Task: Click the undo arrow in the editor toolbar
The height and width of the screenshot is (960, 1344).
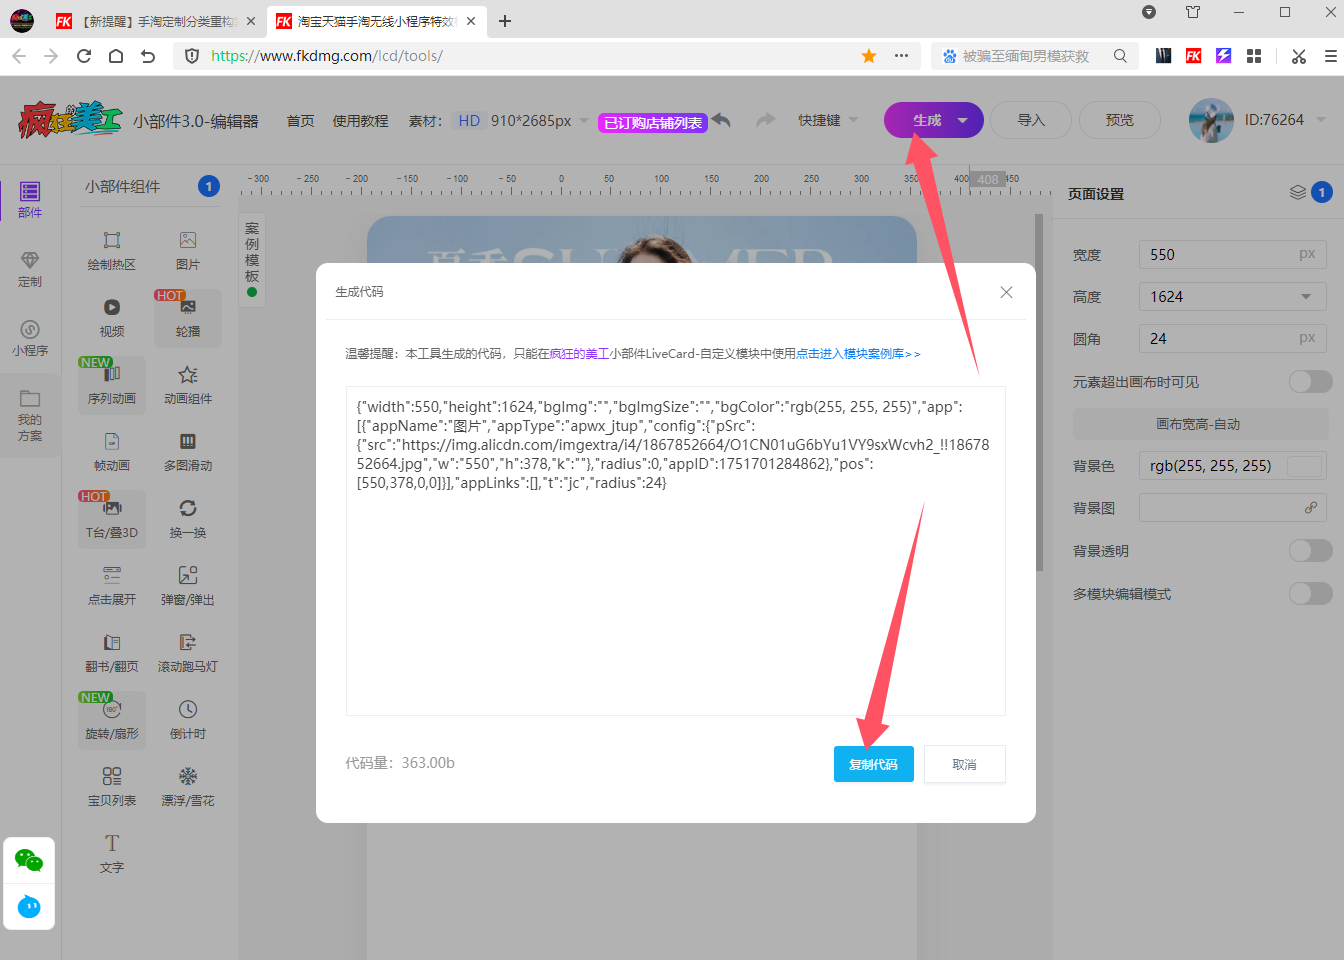Action: (x=722, y=120)
